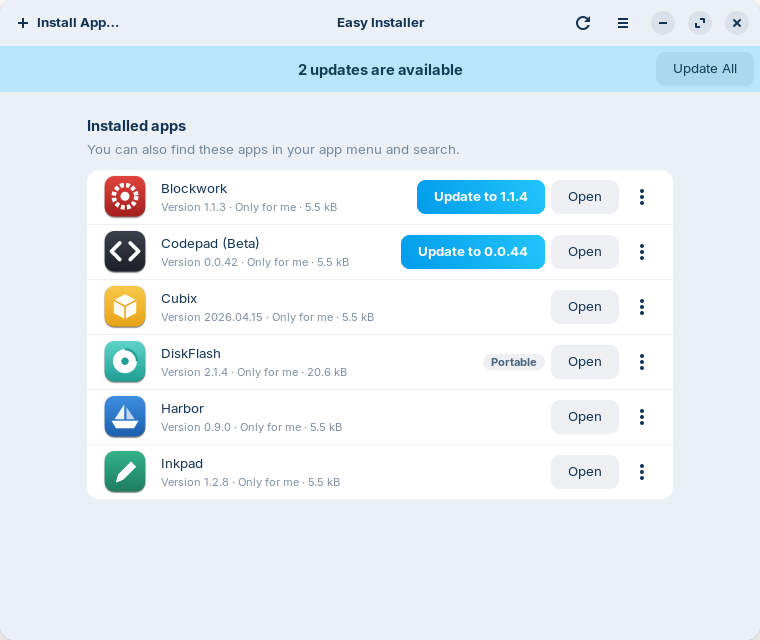Update Codepad to version 0.0.44

tap(473, 252)
